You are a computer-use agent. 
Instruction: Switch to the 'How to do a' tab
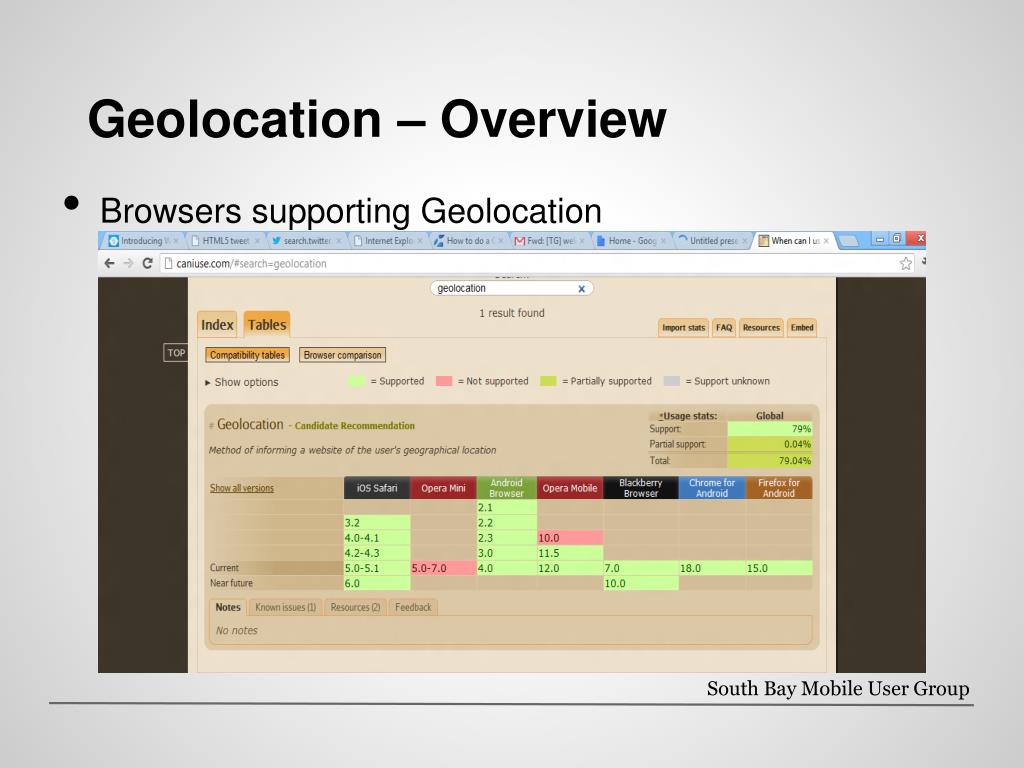[x=469, y=241]
